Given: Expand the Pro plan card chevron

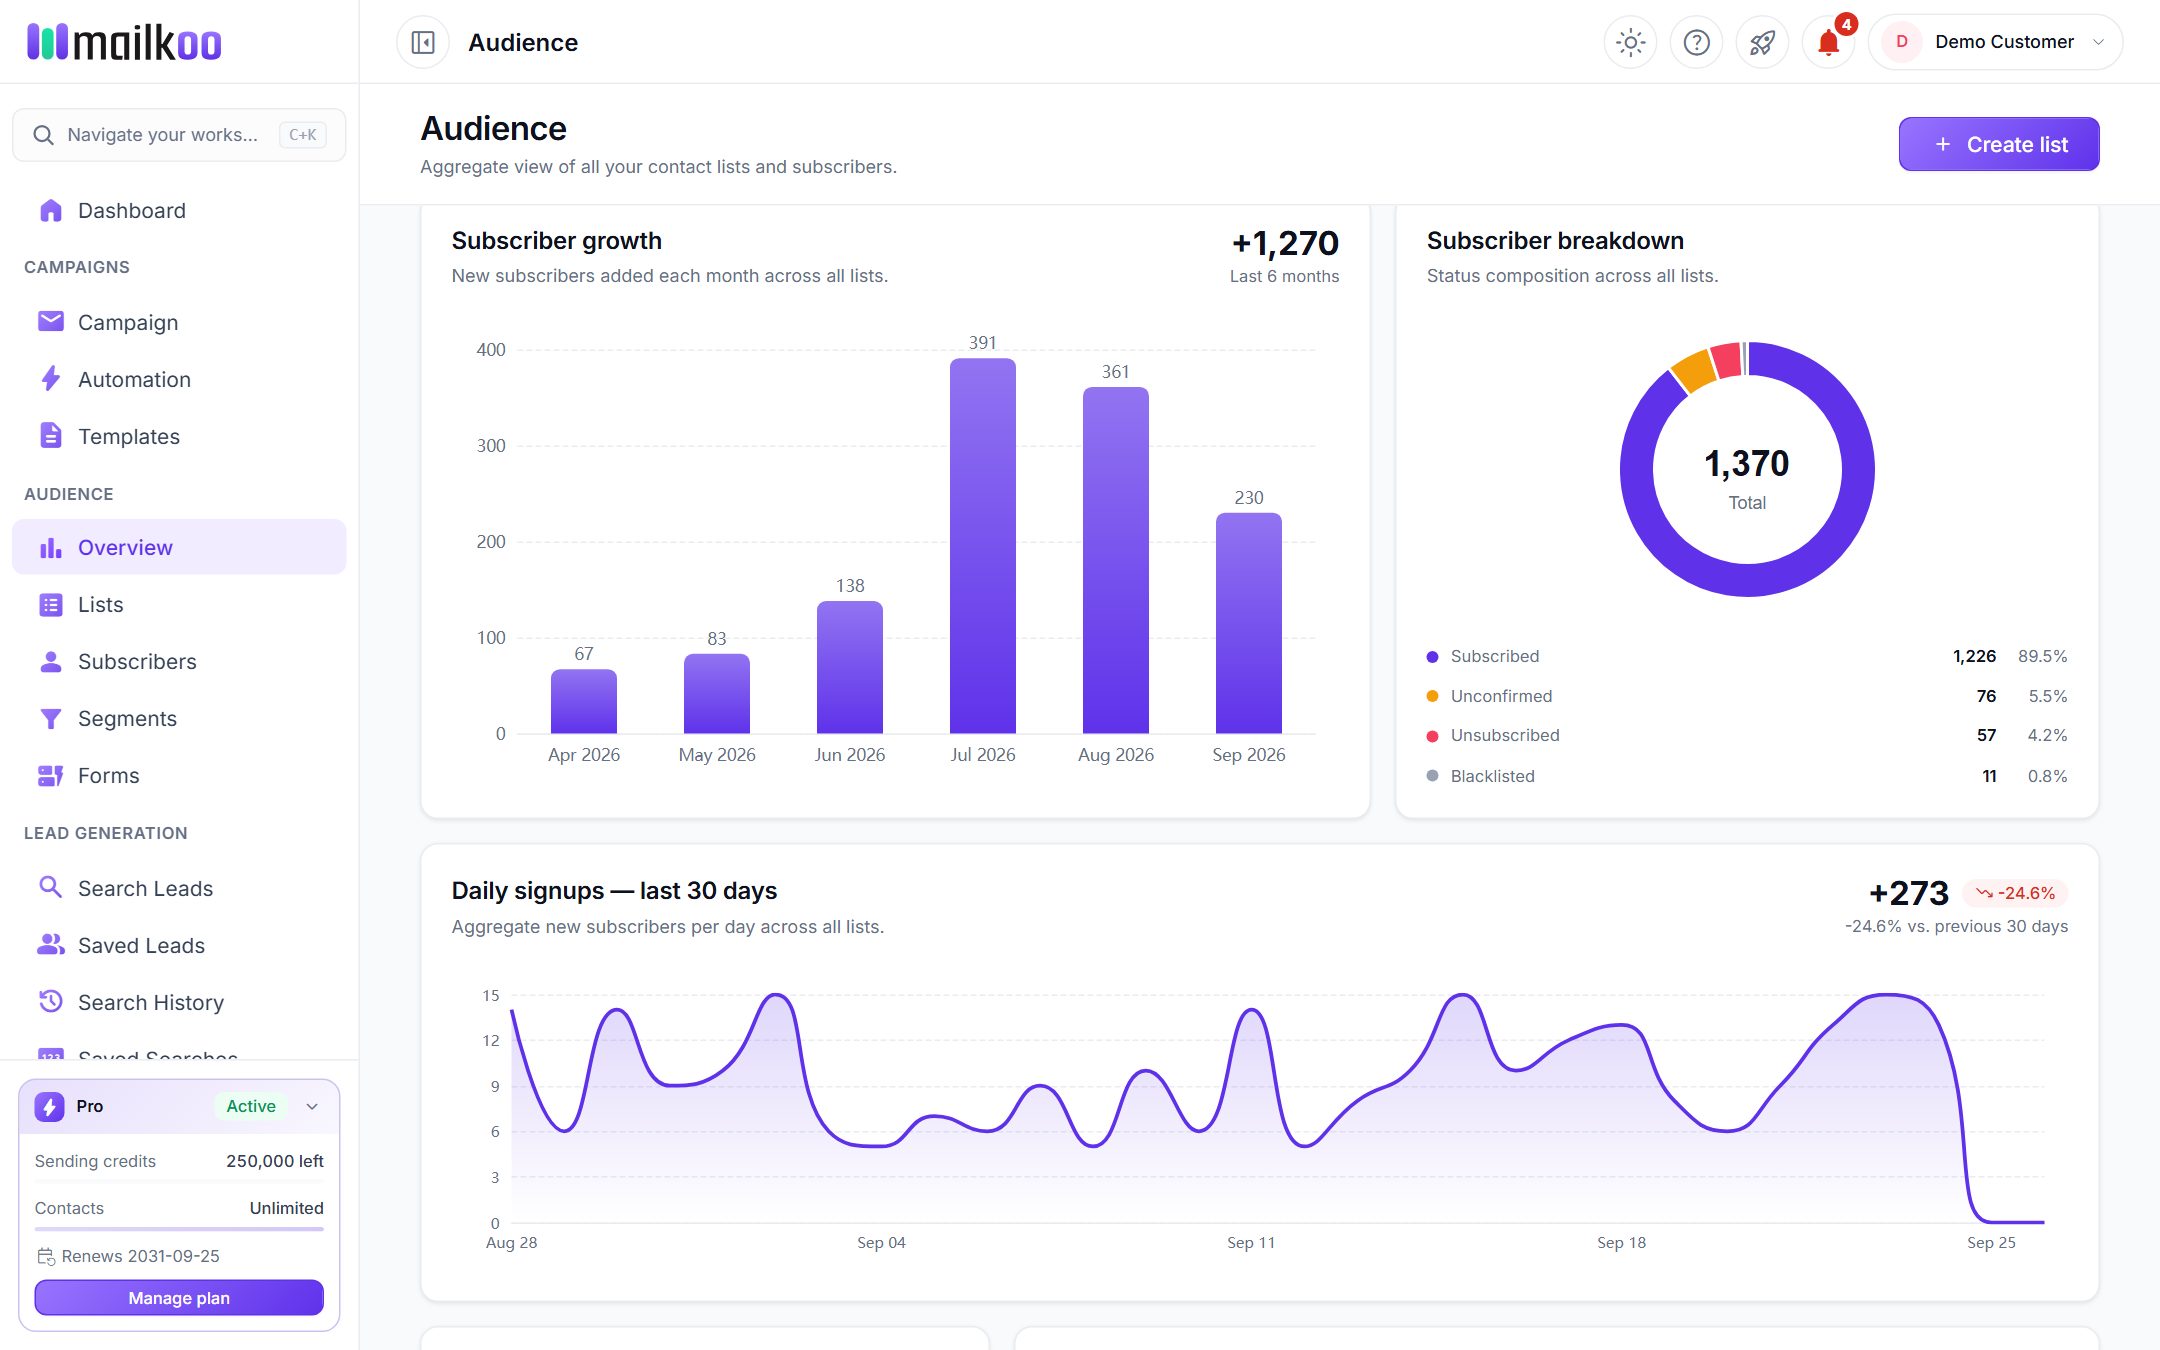Looking at the screenshot, I should pos(312,1106).
